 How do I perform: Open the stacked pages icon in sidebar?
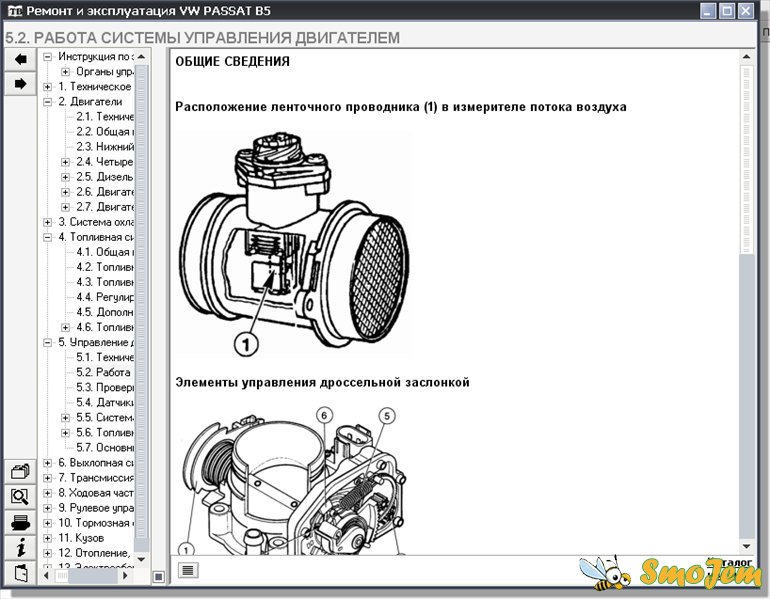20,472
